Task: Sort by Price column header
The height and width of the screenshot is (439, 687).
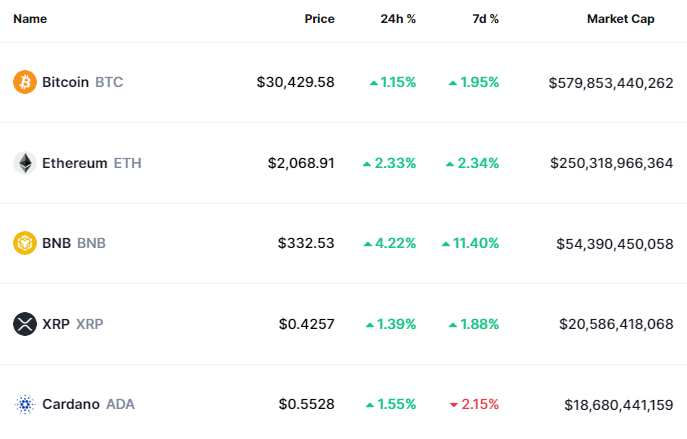Action: point(319,19)
